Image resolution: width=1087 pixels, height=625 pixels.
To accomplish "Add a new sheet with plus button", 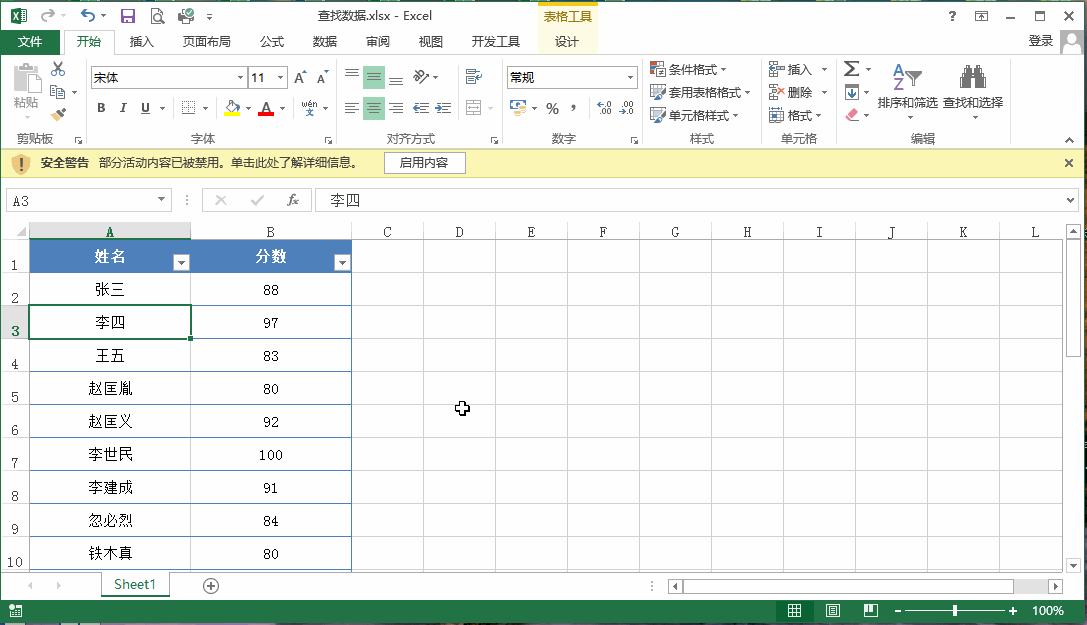I will point(210,586).
